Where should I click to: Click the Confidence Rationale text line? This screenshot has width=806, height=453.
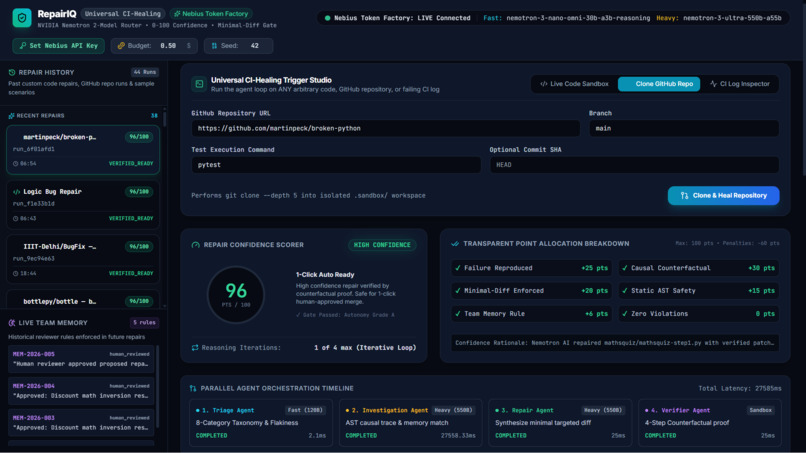coord(615,343)
